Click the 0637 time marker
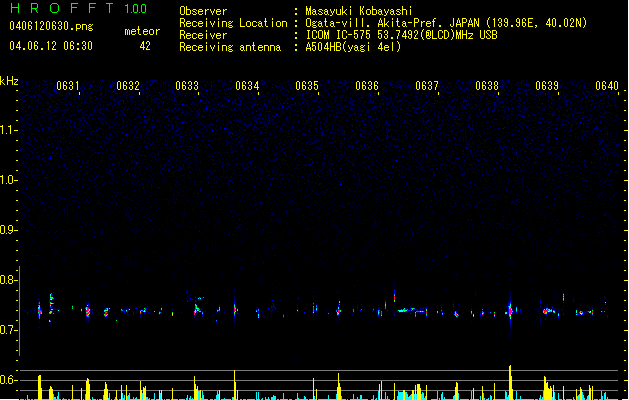 point(427,86)
